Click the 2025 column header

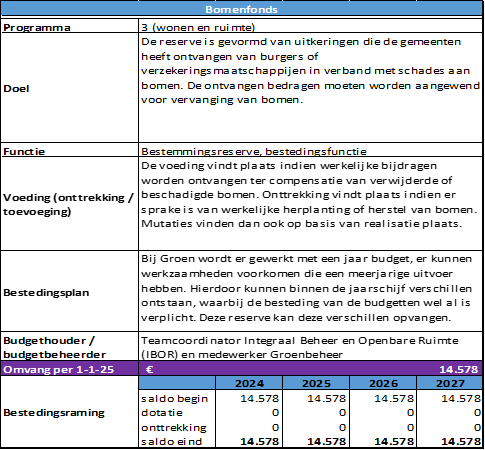[x=316, y=383]
